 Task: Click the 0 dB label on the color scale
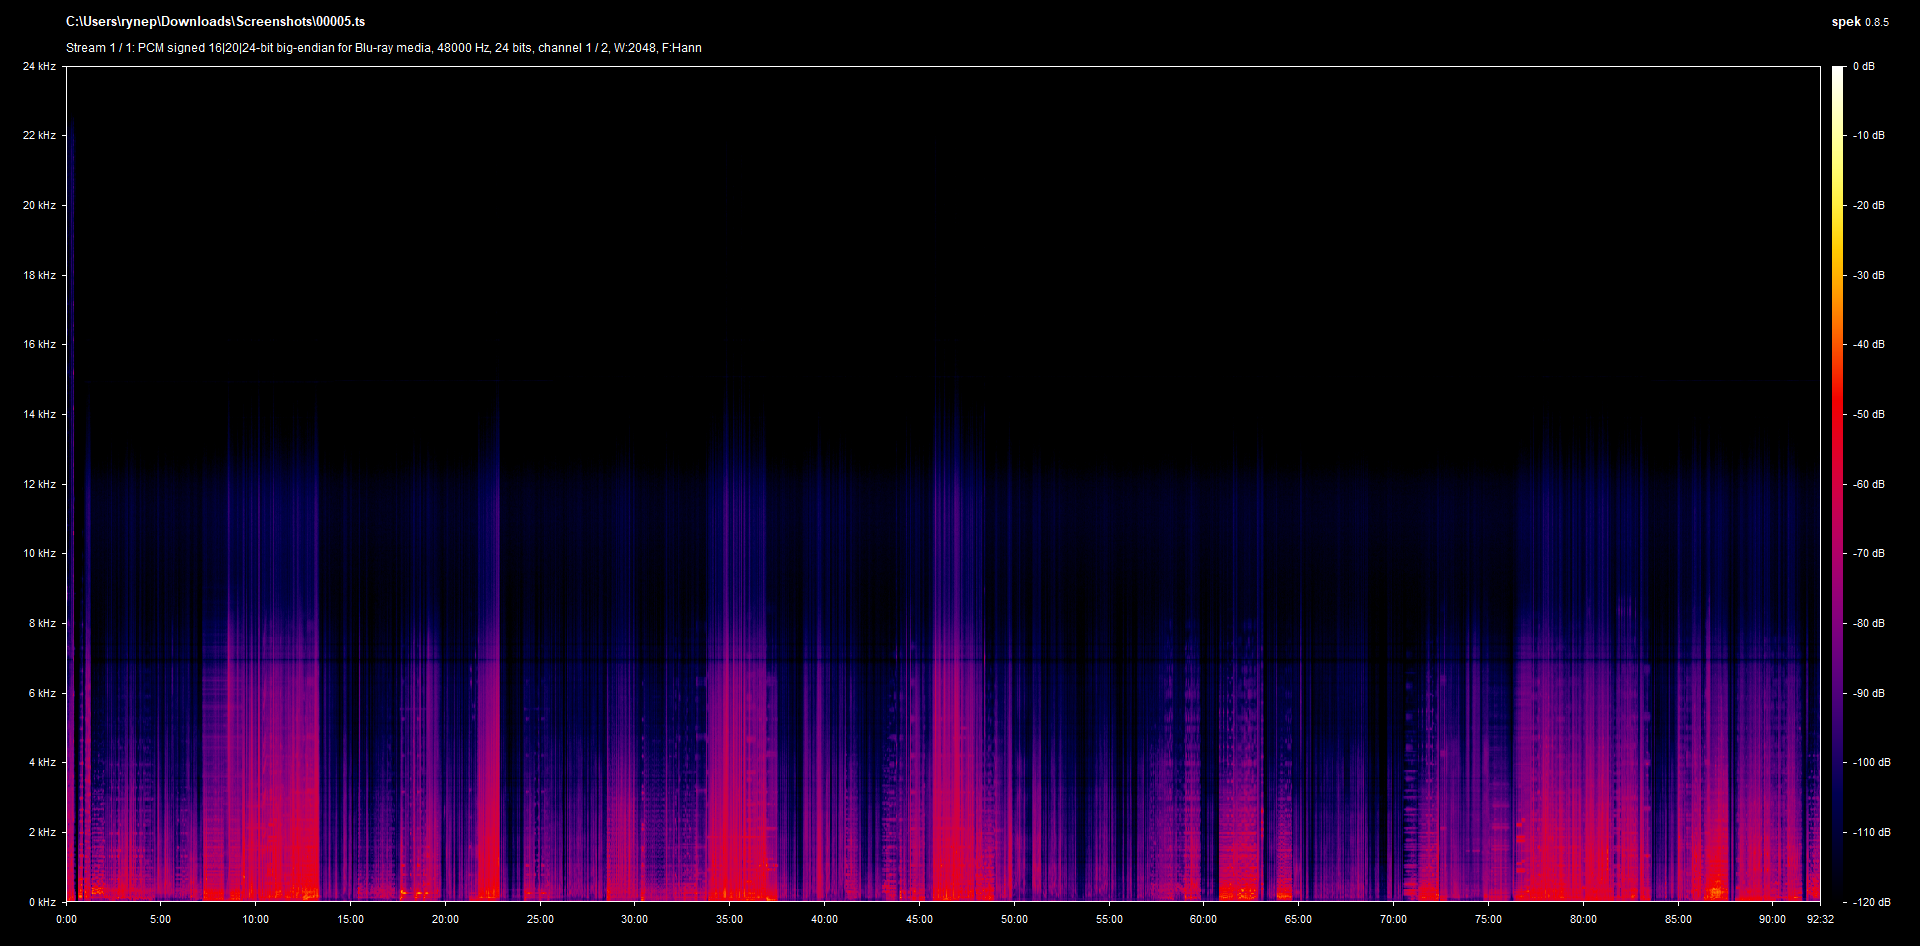(1863, 66)
